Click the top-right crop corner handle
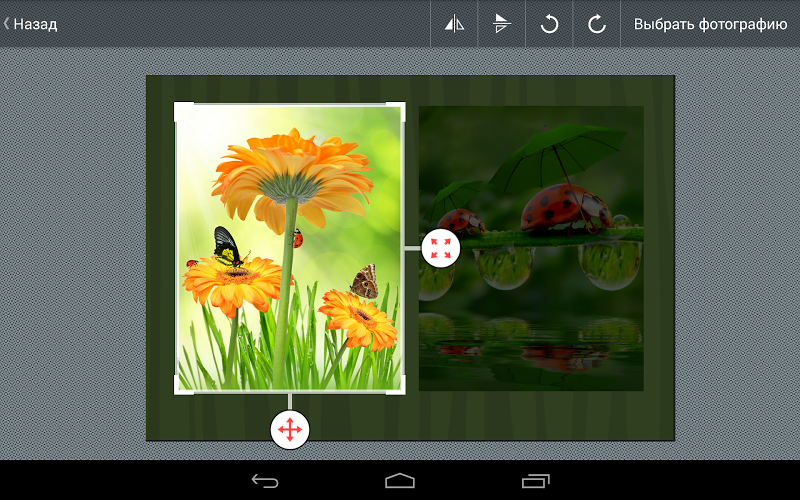The width and height of the screenshot is (800, 500). click(396, 112)
